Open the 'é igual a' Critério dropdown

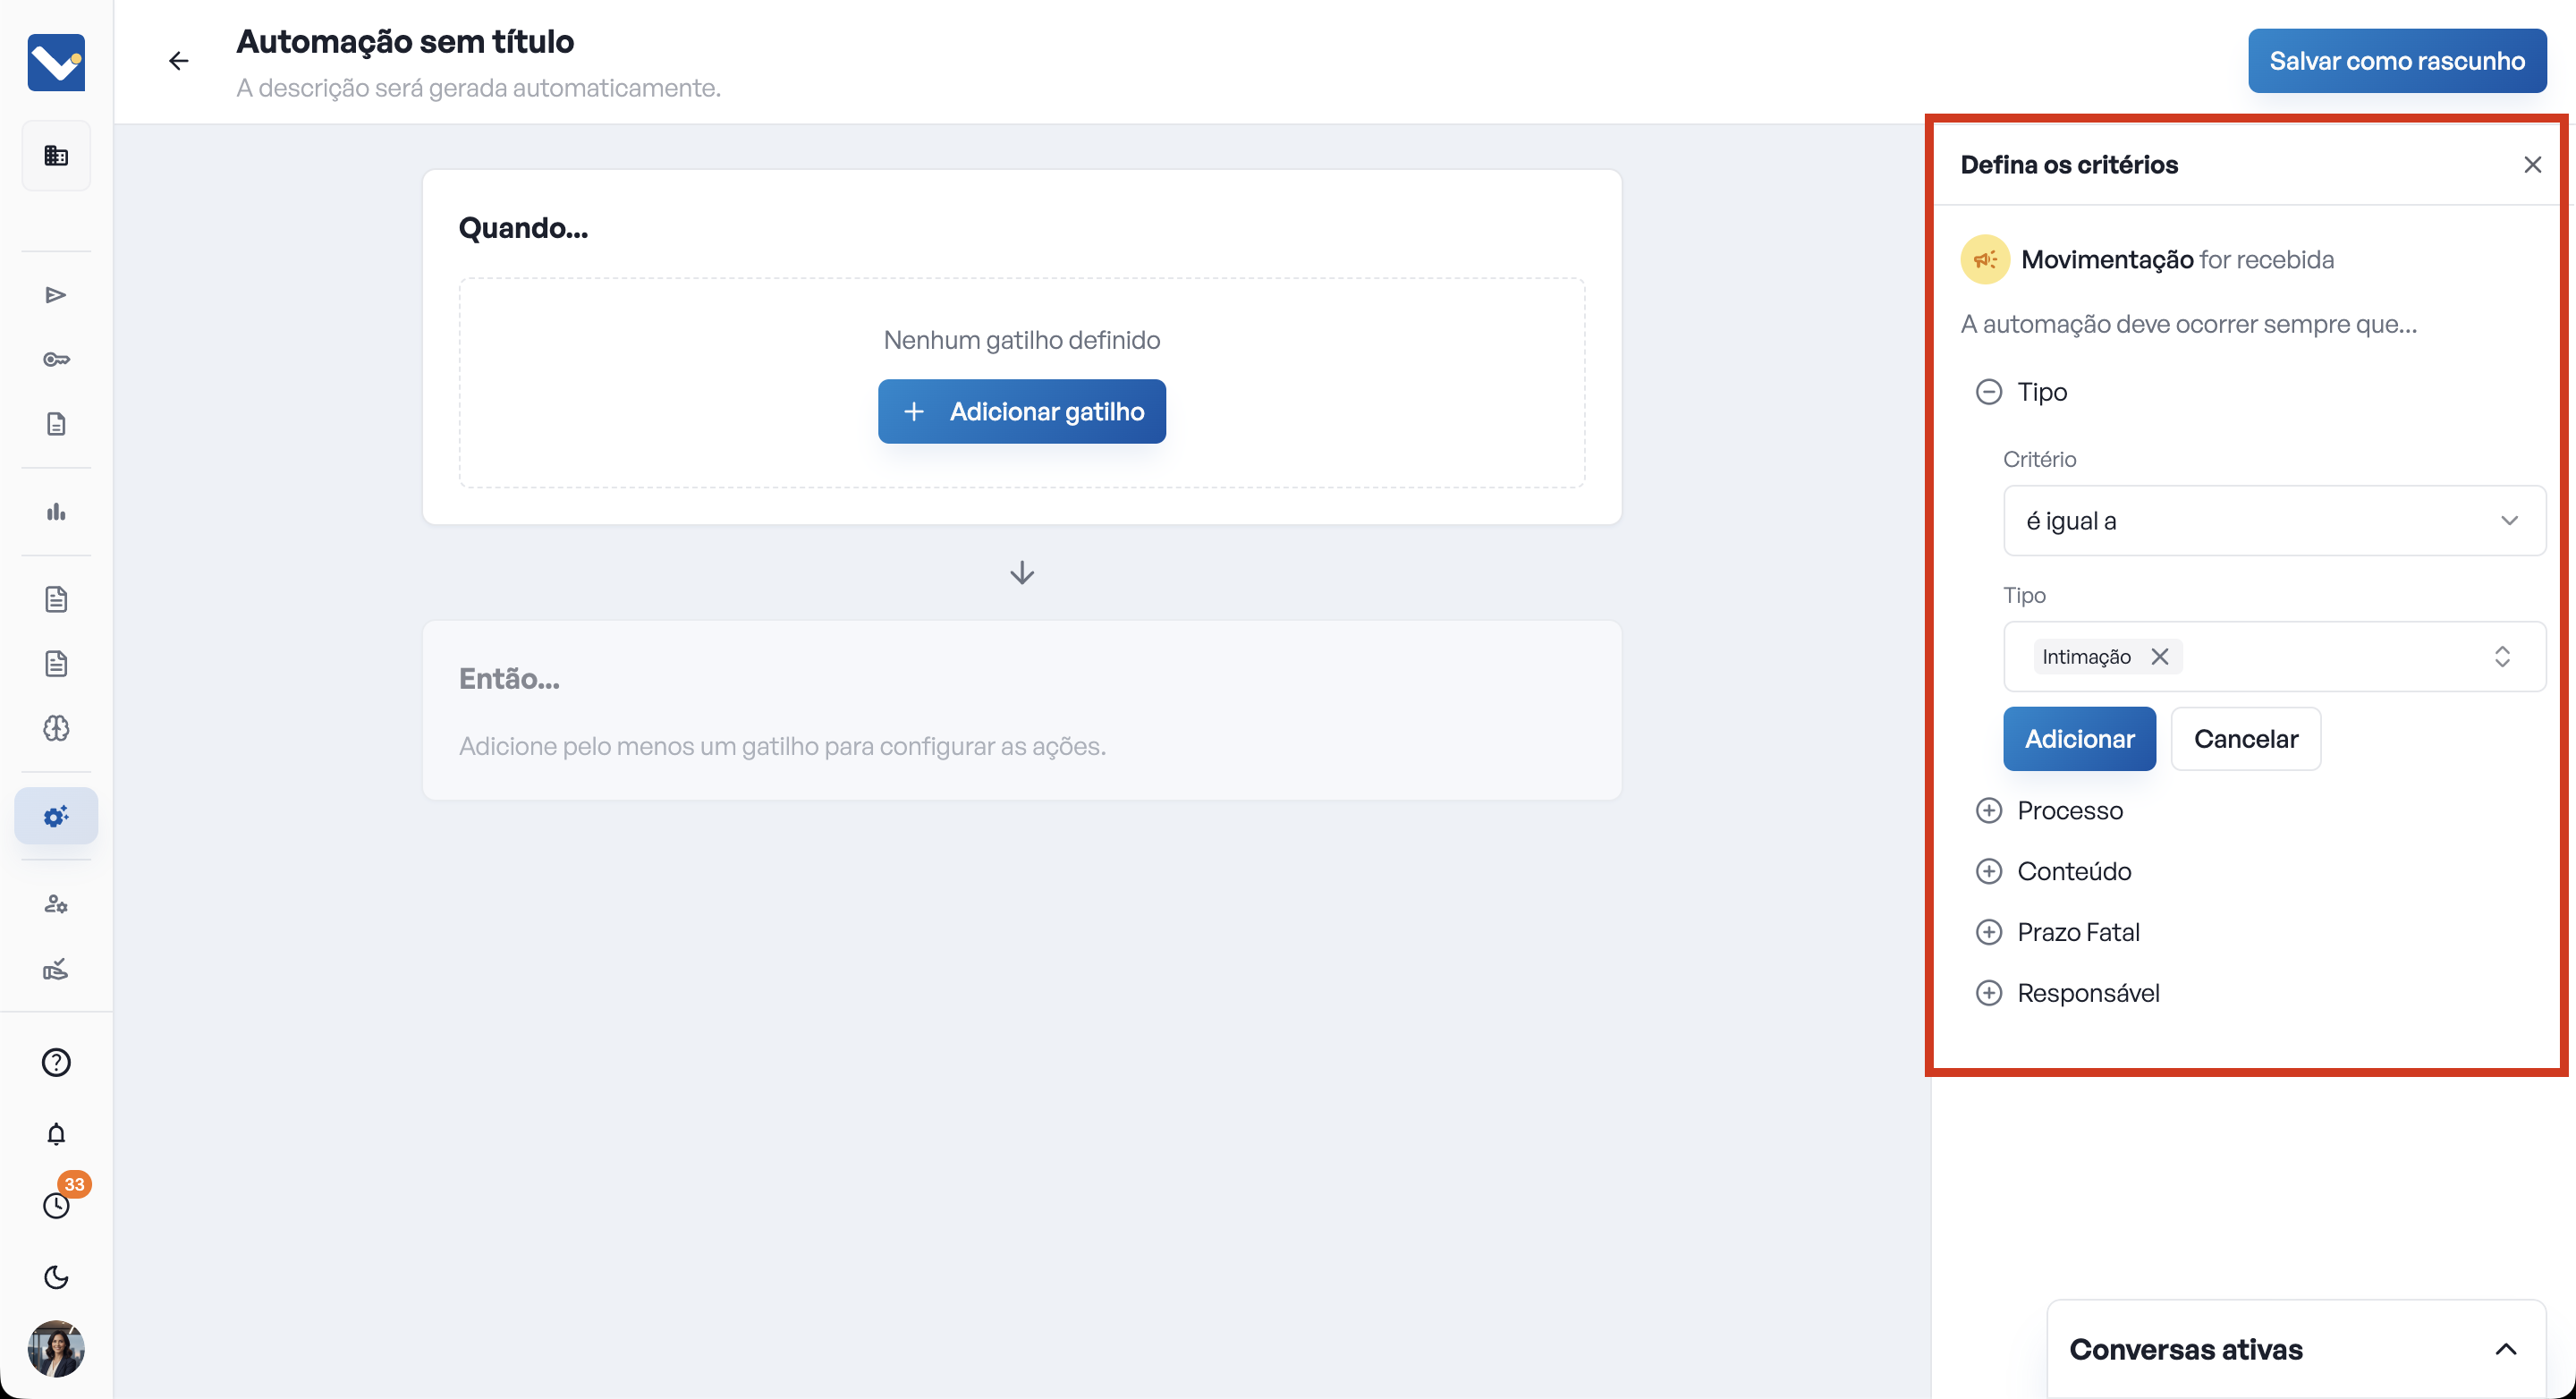click(2273, 520)
